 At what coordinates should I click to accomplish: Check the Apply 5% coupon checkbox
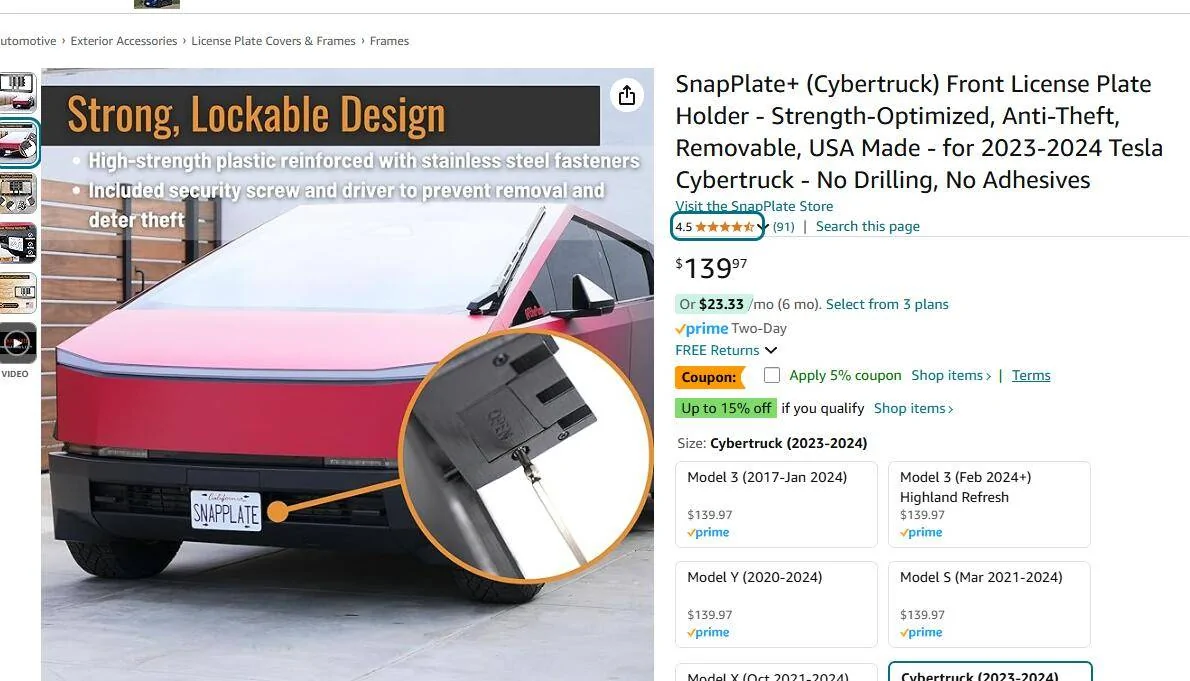[771, 375]
